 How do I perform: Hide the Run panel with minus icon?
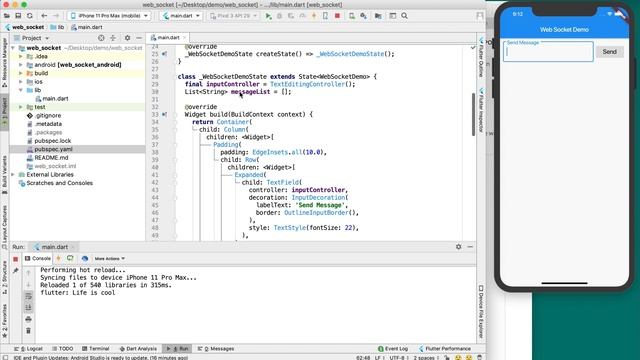[470, 247]
